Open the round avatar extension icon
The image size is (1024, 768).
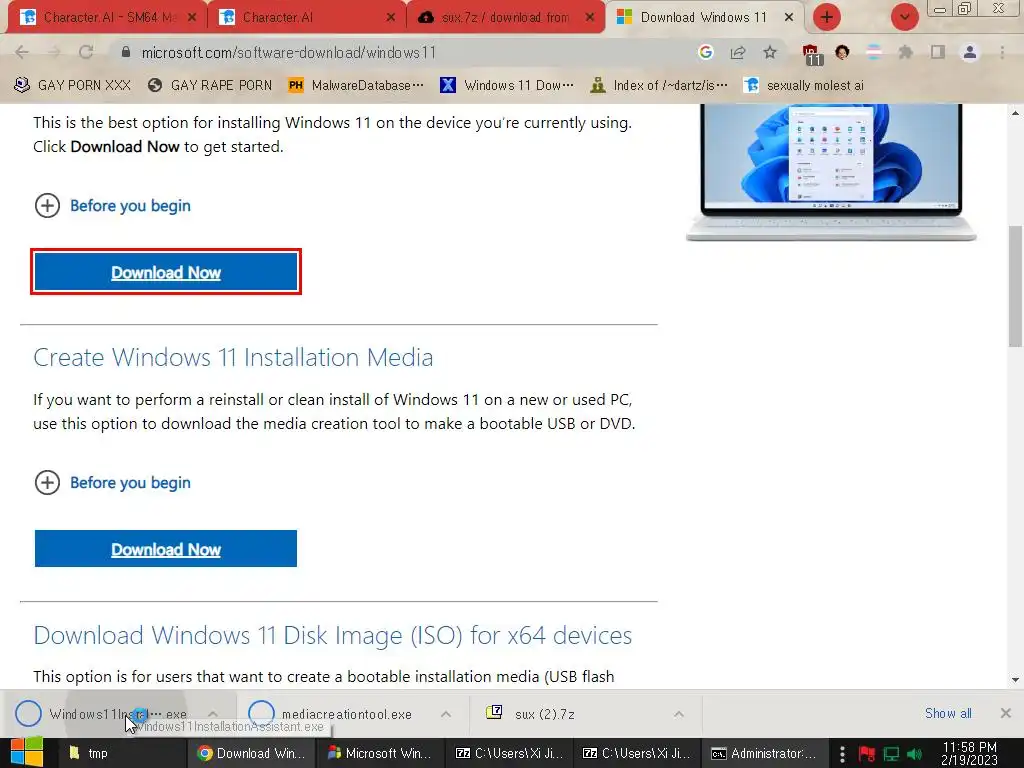tap(842, 52)
